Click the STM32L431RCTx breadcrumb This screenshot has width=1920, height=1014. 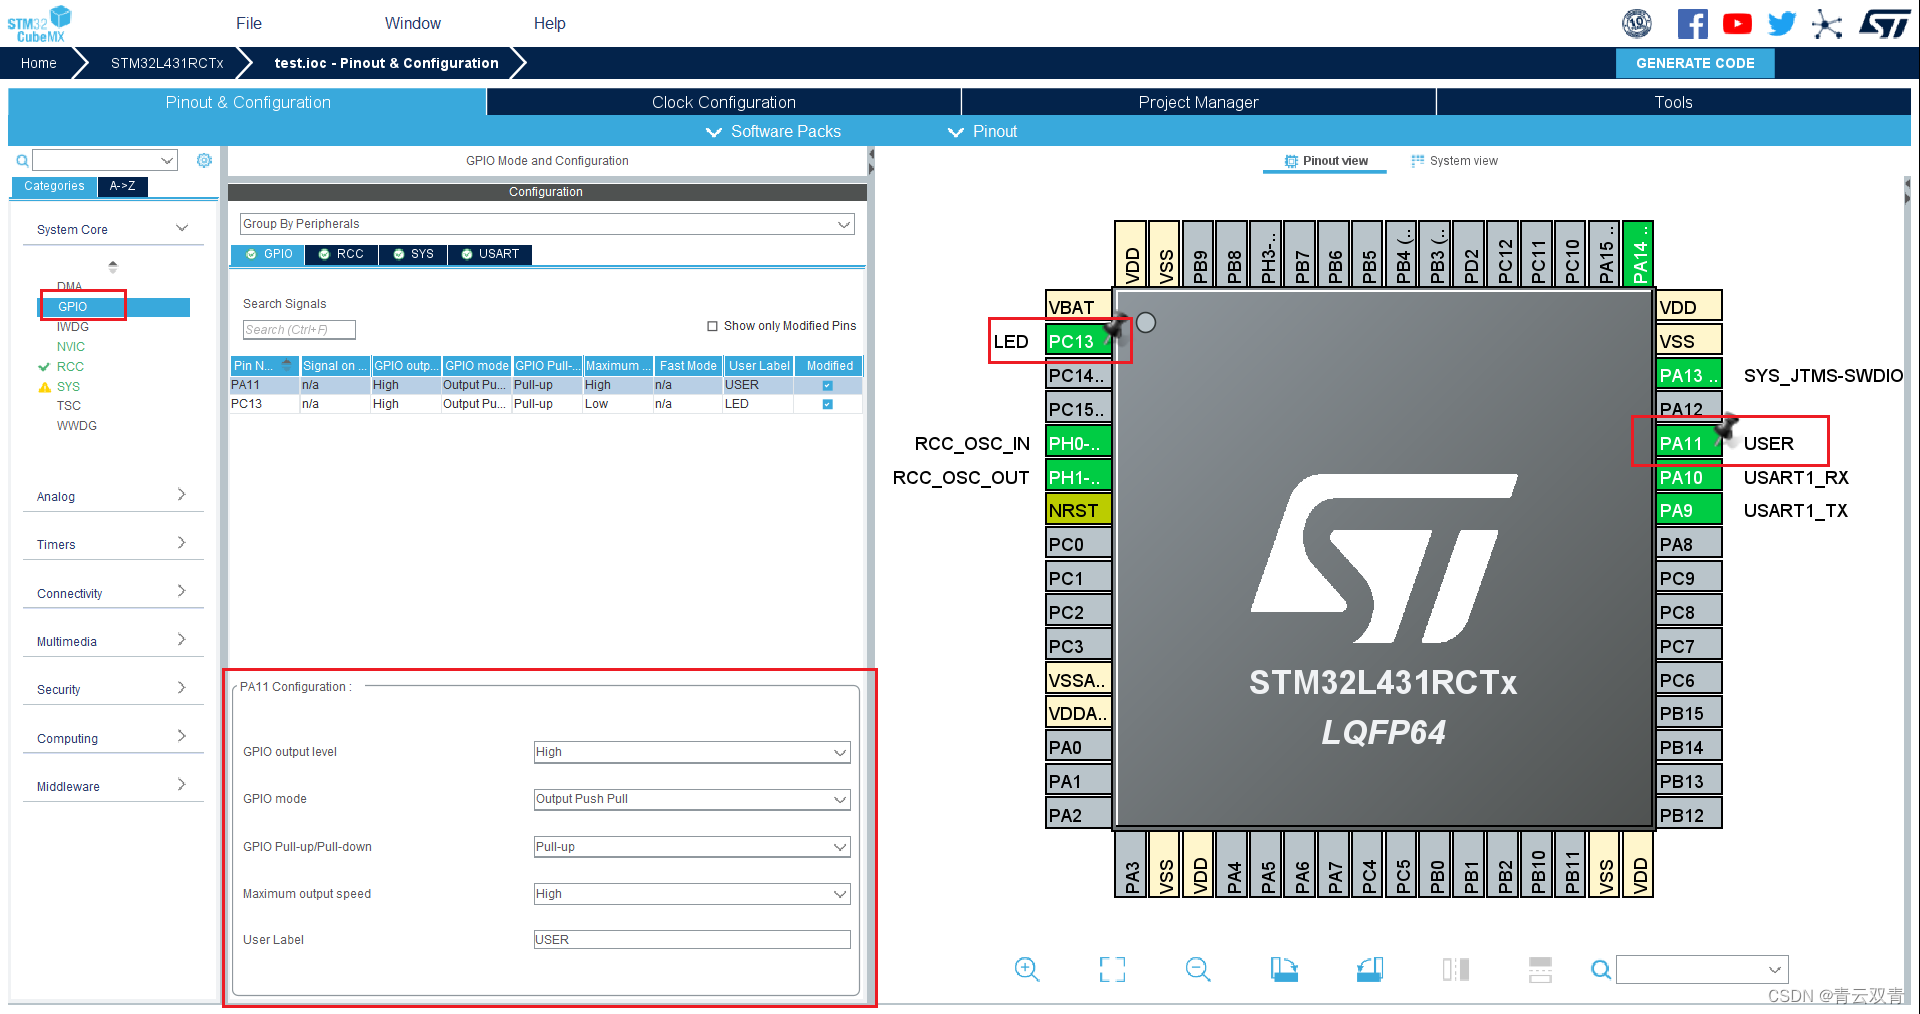click(167, 63)
